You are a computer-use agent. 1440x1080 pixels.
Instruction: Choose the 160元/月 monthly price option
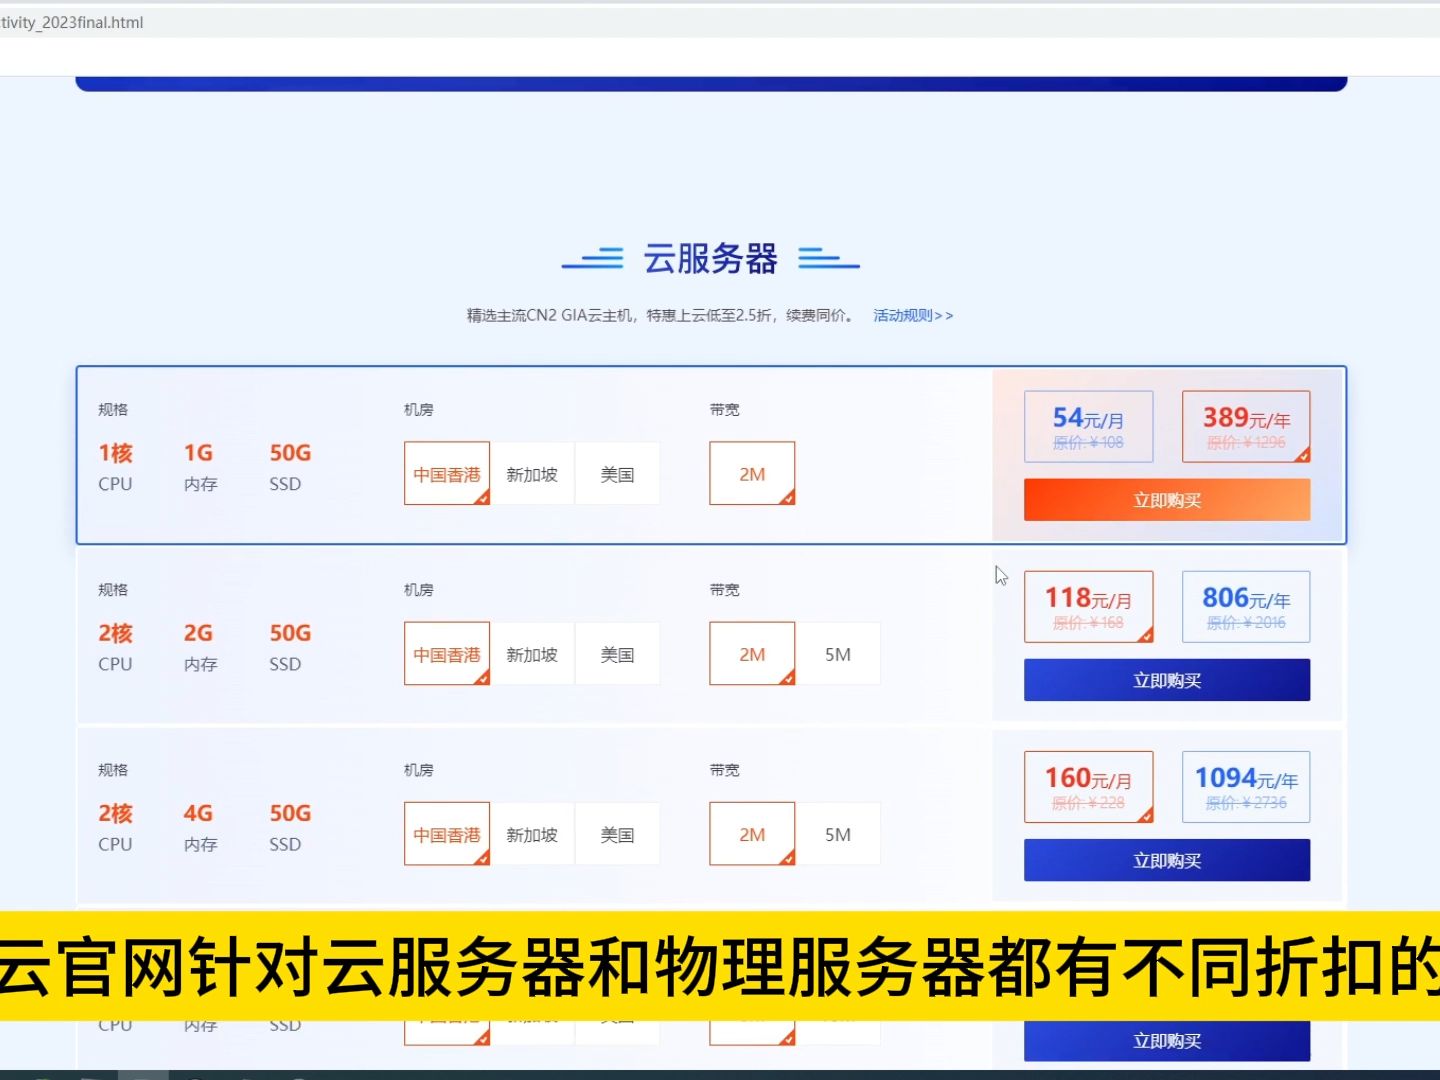pyautogui.click(x=1088, y=787)
